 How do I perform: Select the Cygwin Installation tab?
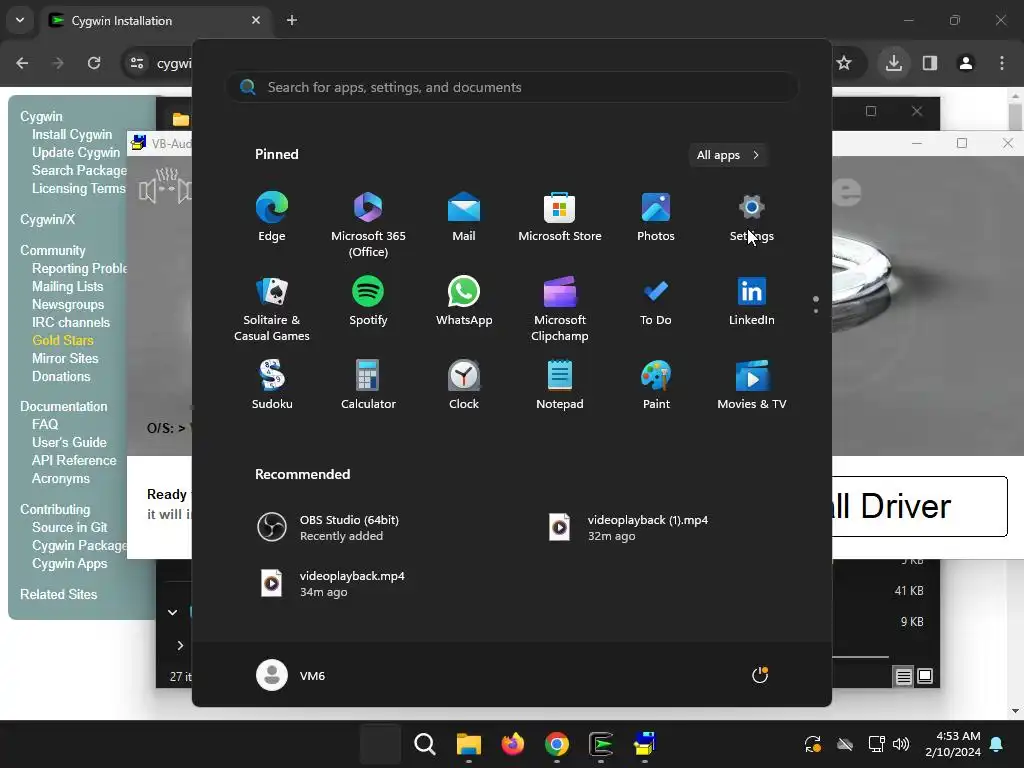click(x=155, y=20)
